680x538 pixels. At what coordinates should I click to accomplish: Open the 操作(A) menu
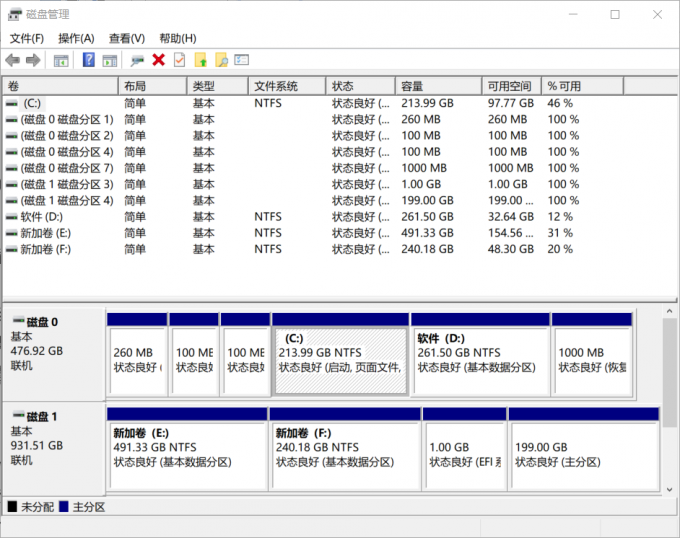tap(76, 39)
